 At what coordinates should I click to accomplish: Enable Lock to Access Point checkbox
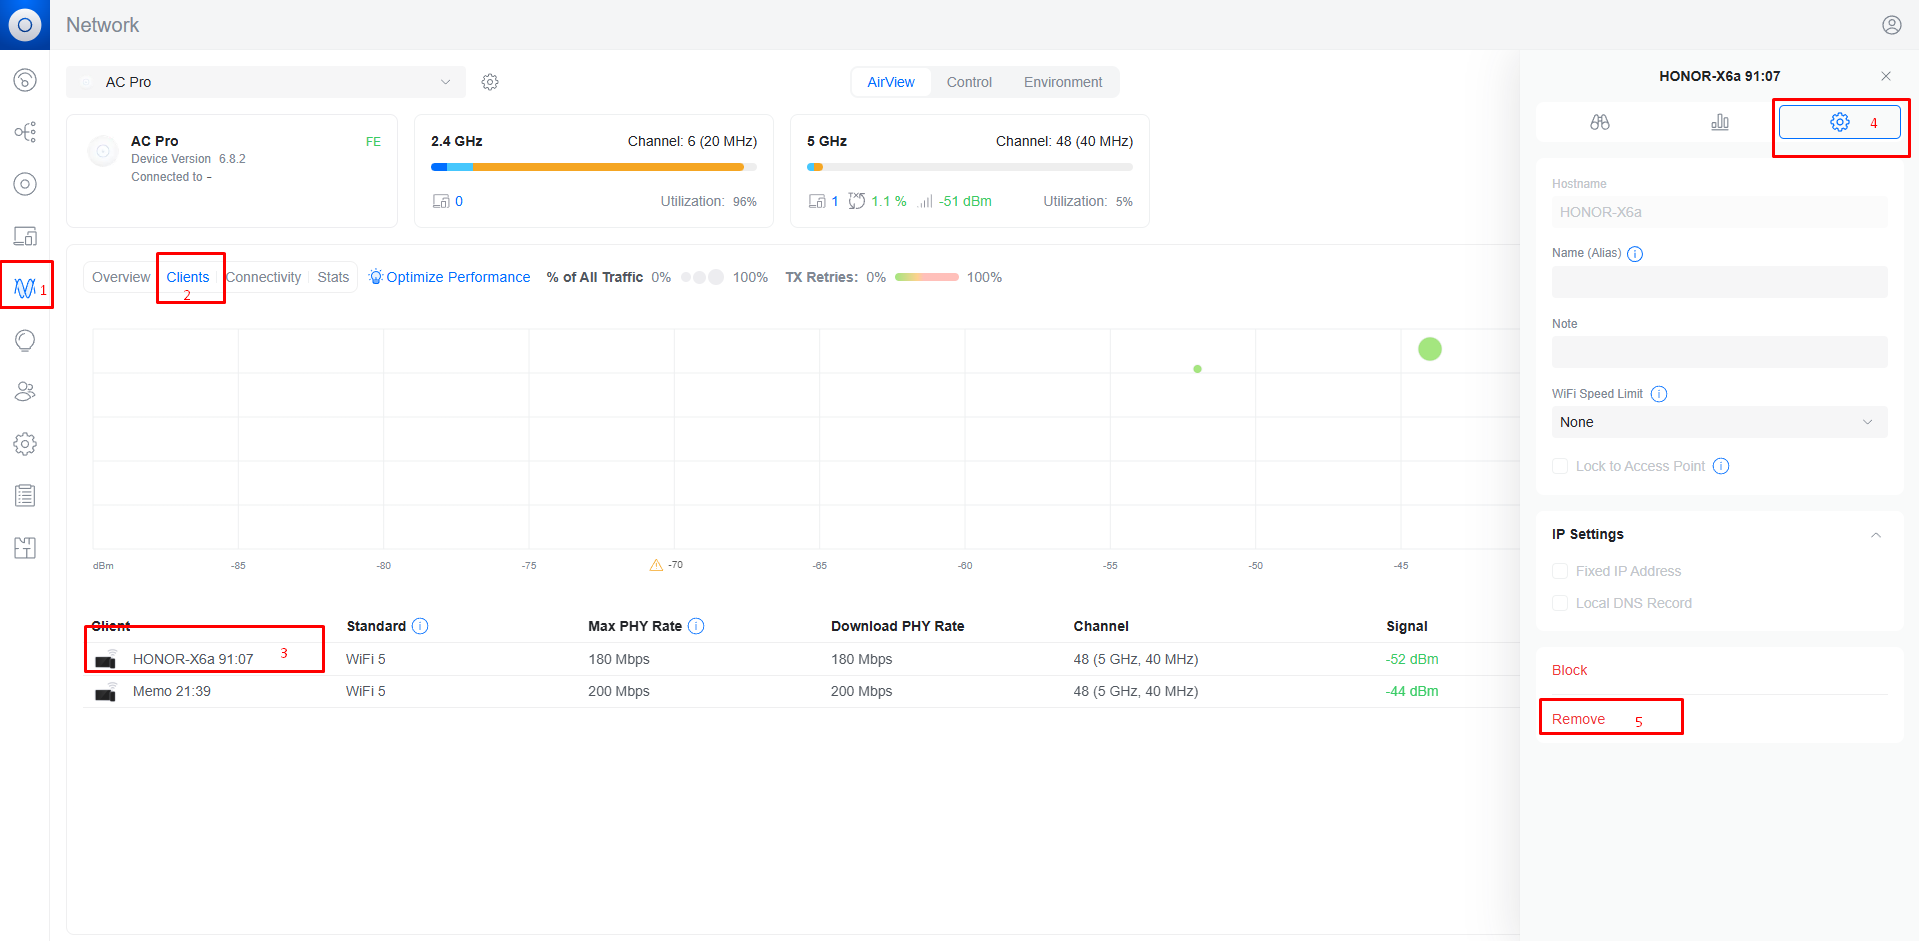pyautogui.click(x=1560, y=466)
